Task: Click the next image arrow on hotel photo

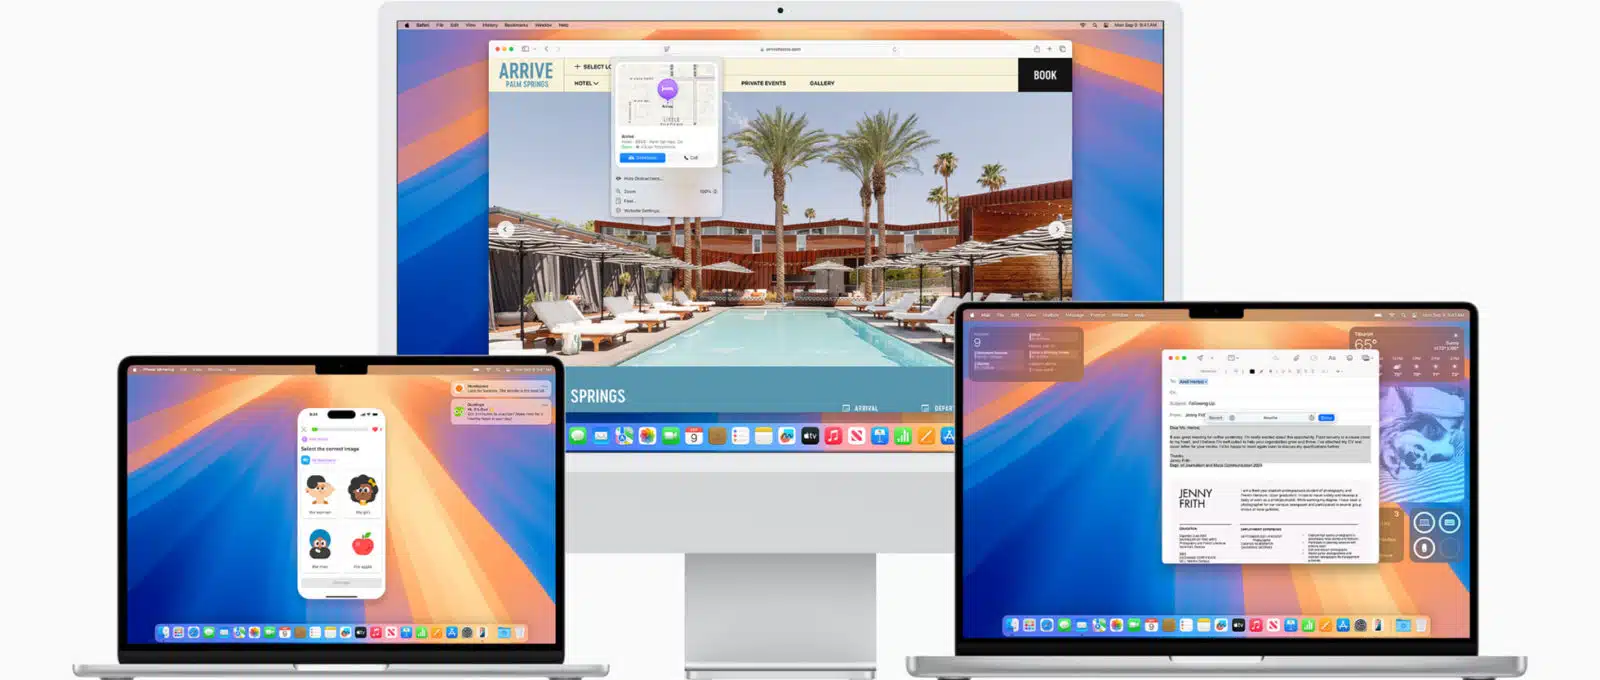Action: coord(1056,229)
